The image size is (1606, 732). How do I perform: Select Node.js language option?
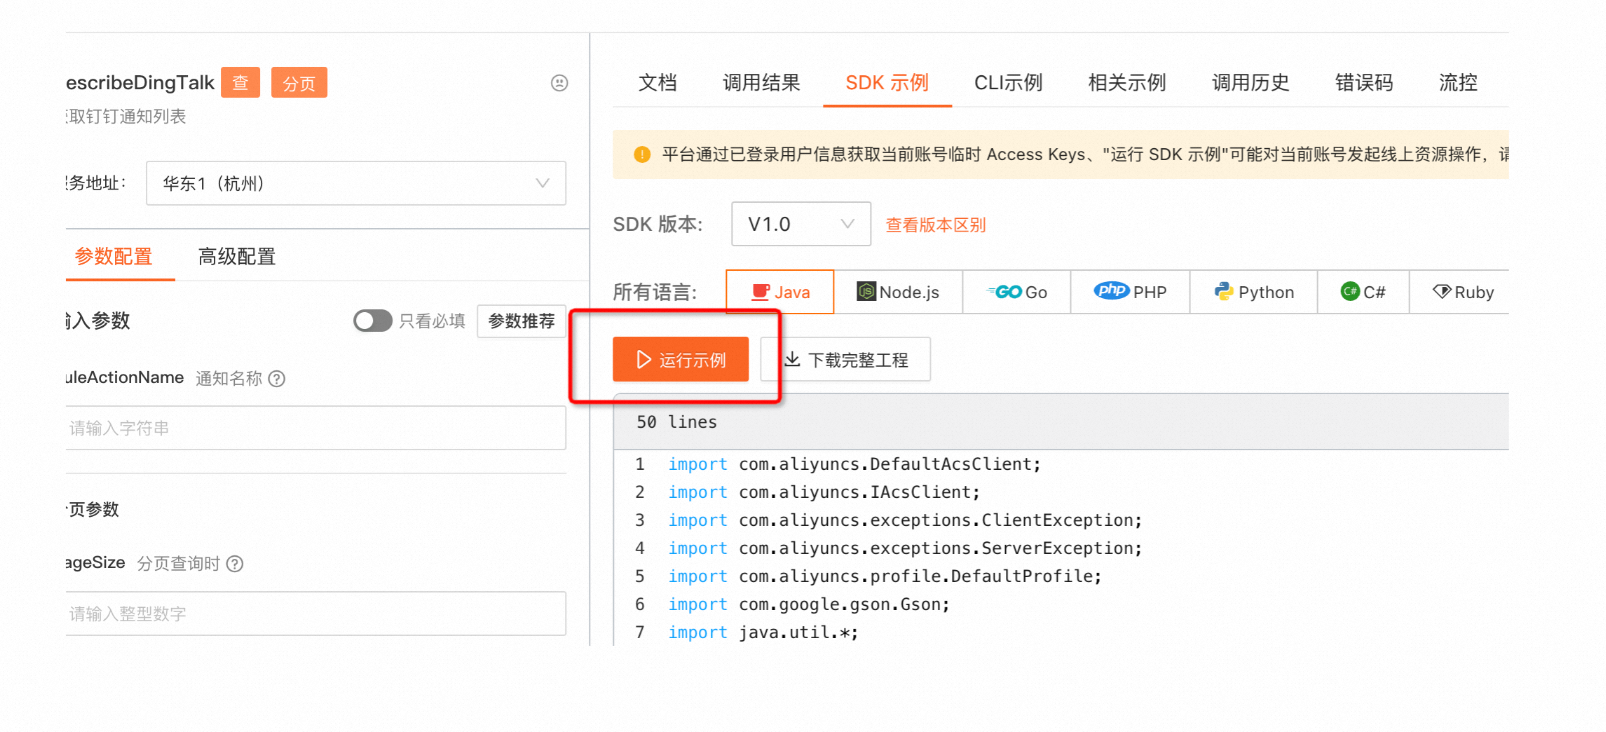pyautogui.click(x=898, y=292)
